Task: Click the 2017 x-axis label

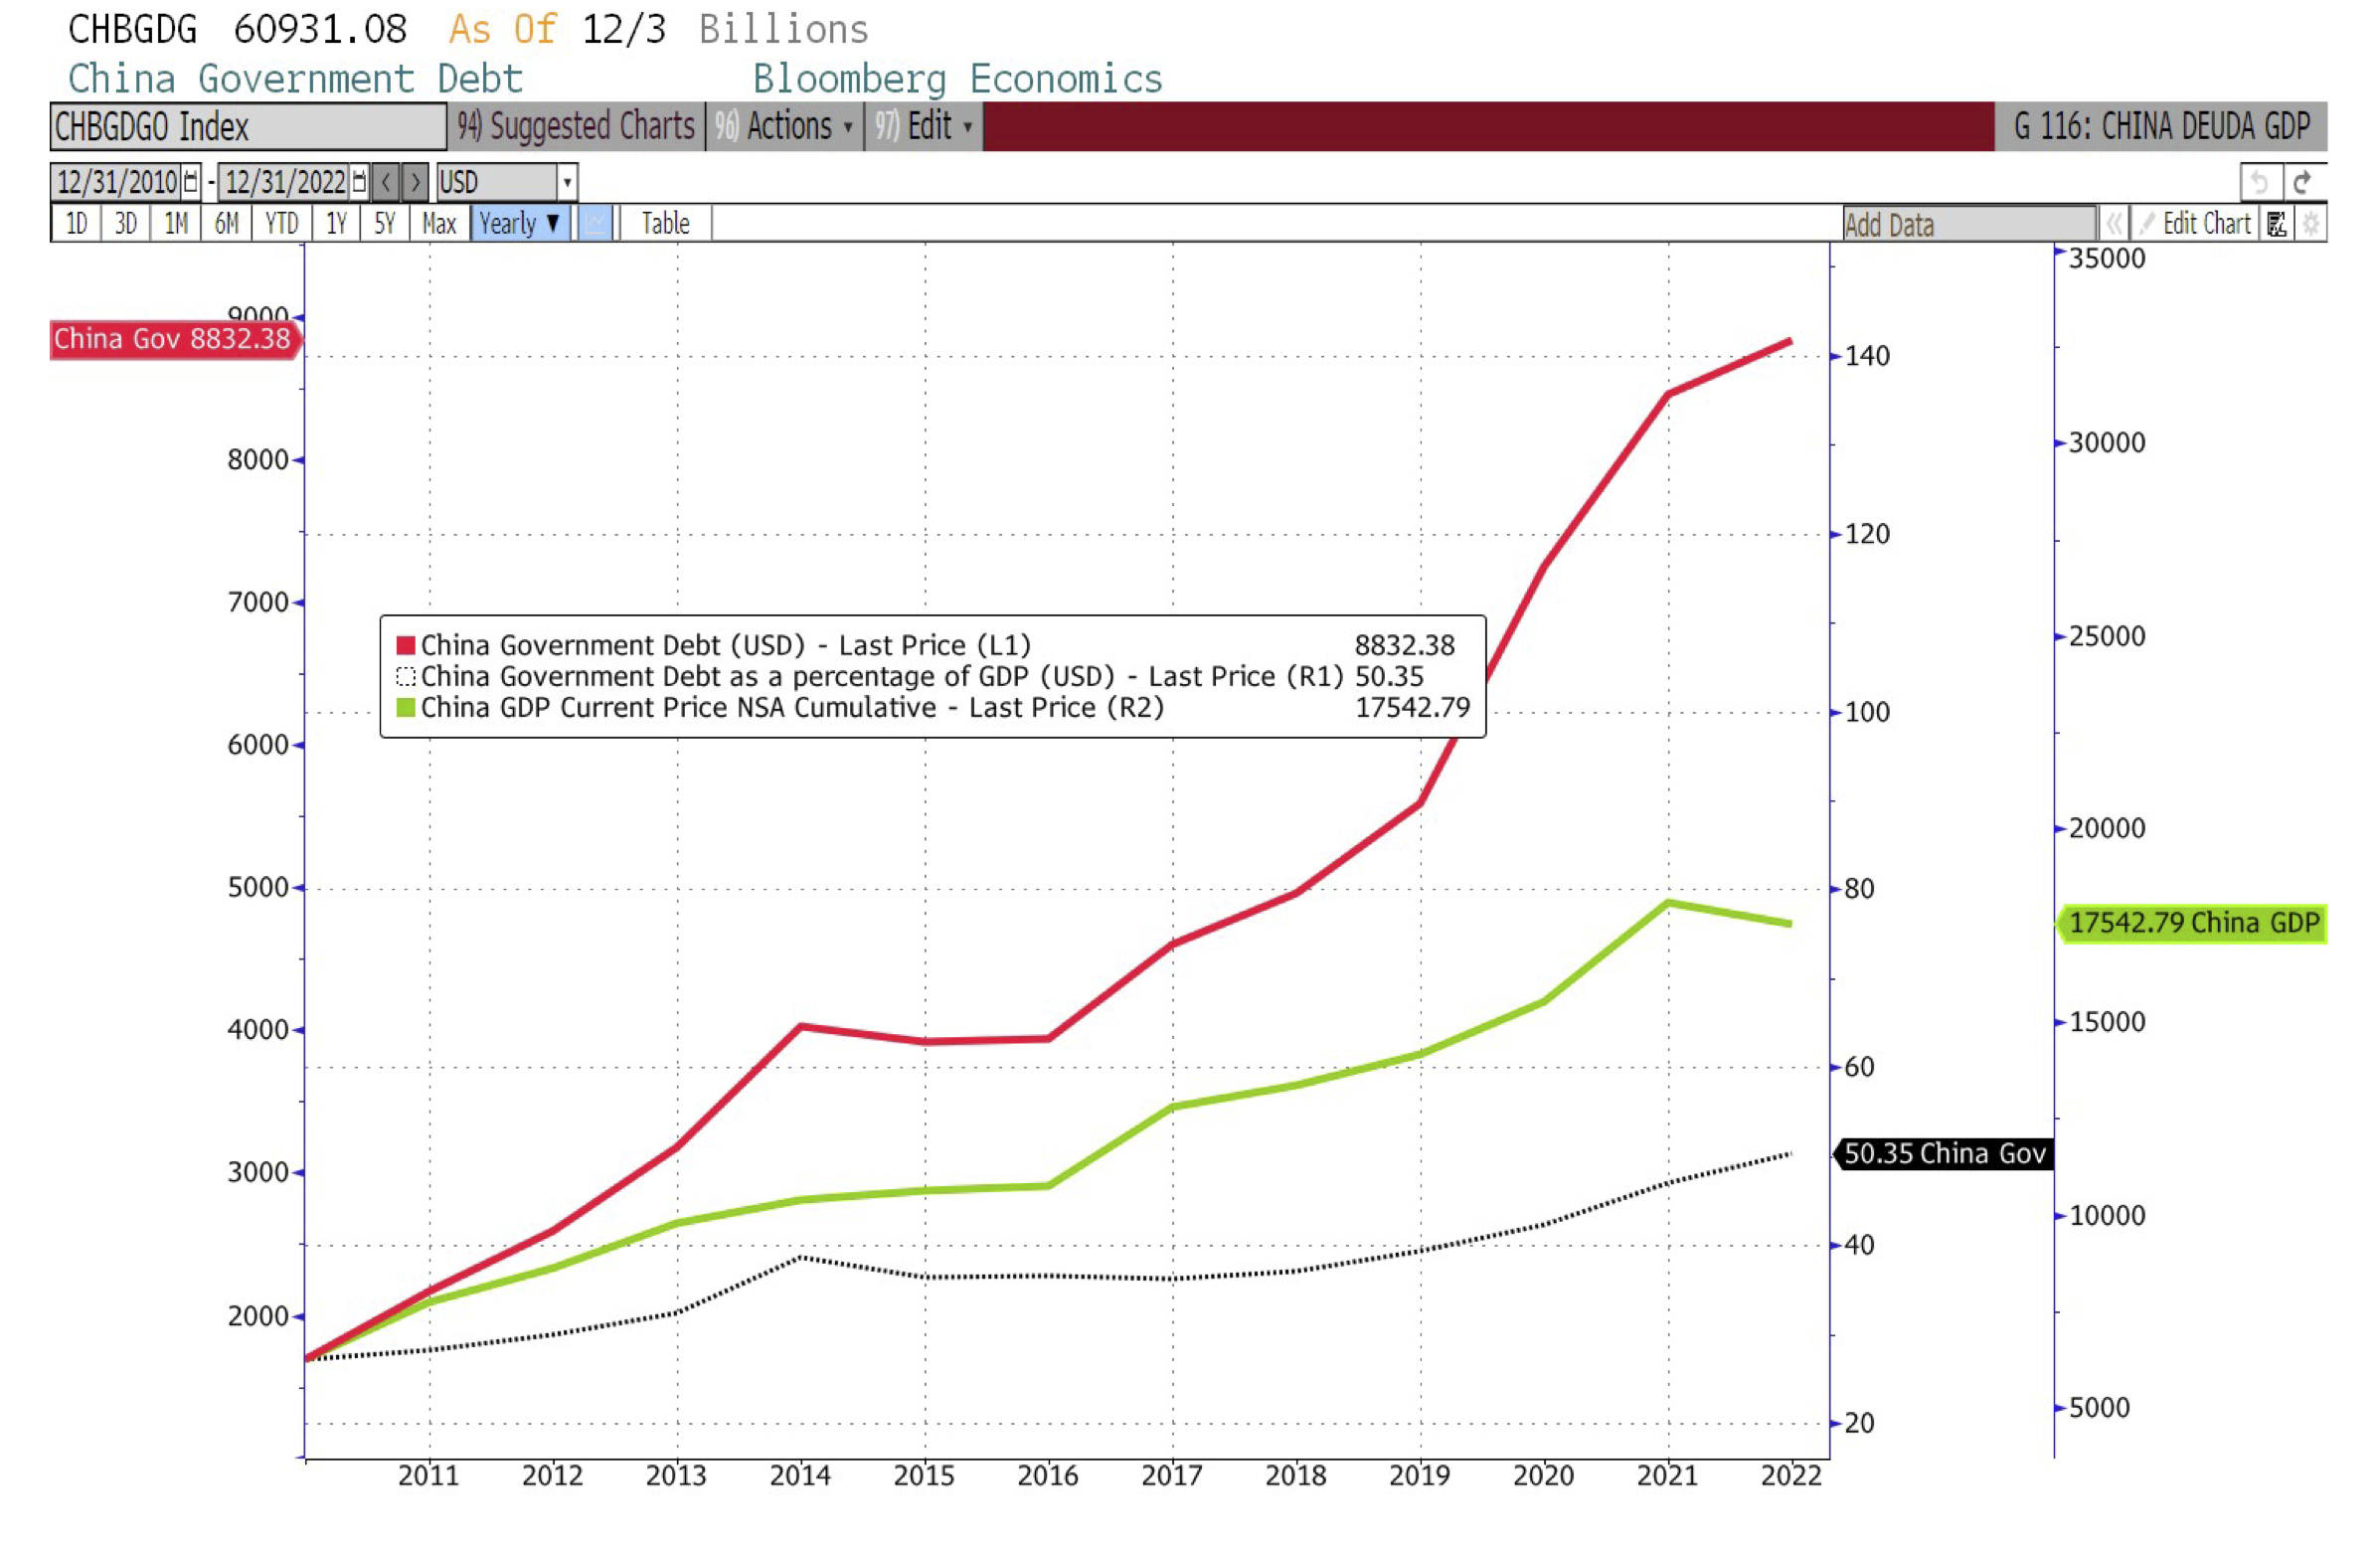Action: coord(1172,1475)
